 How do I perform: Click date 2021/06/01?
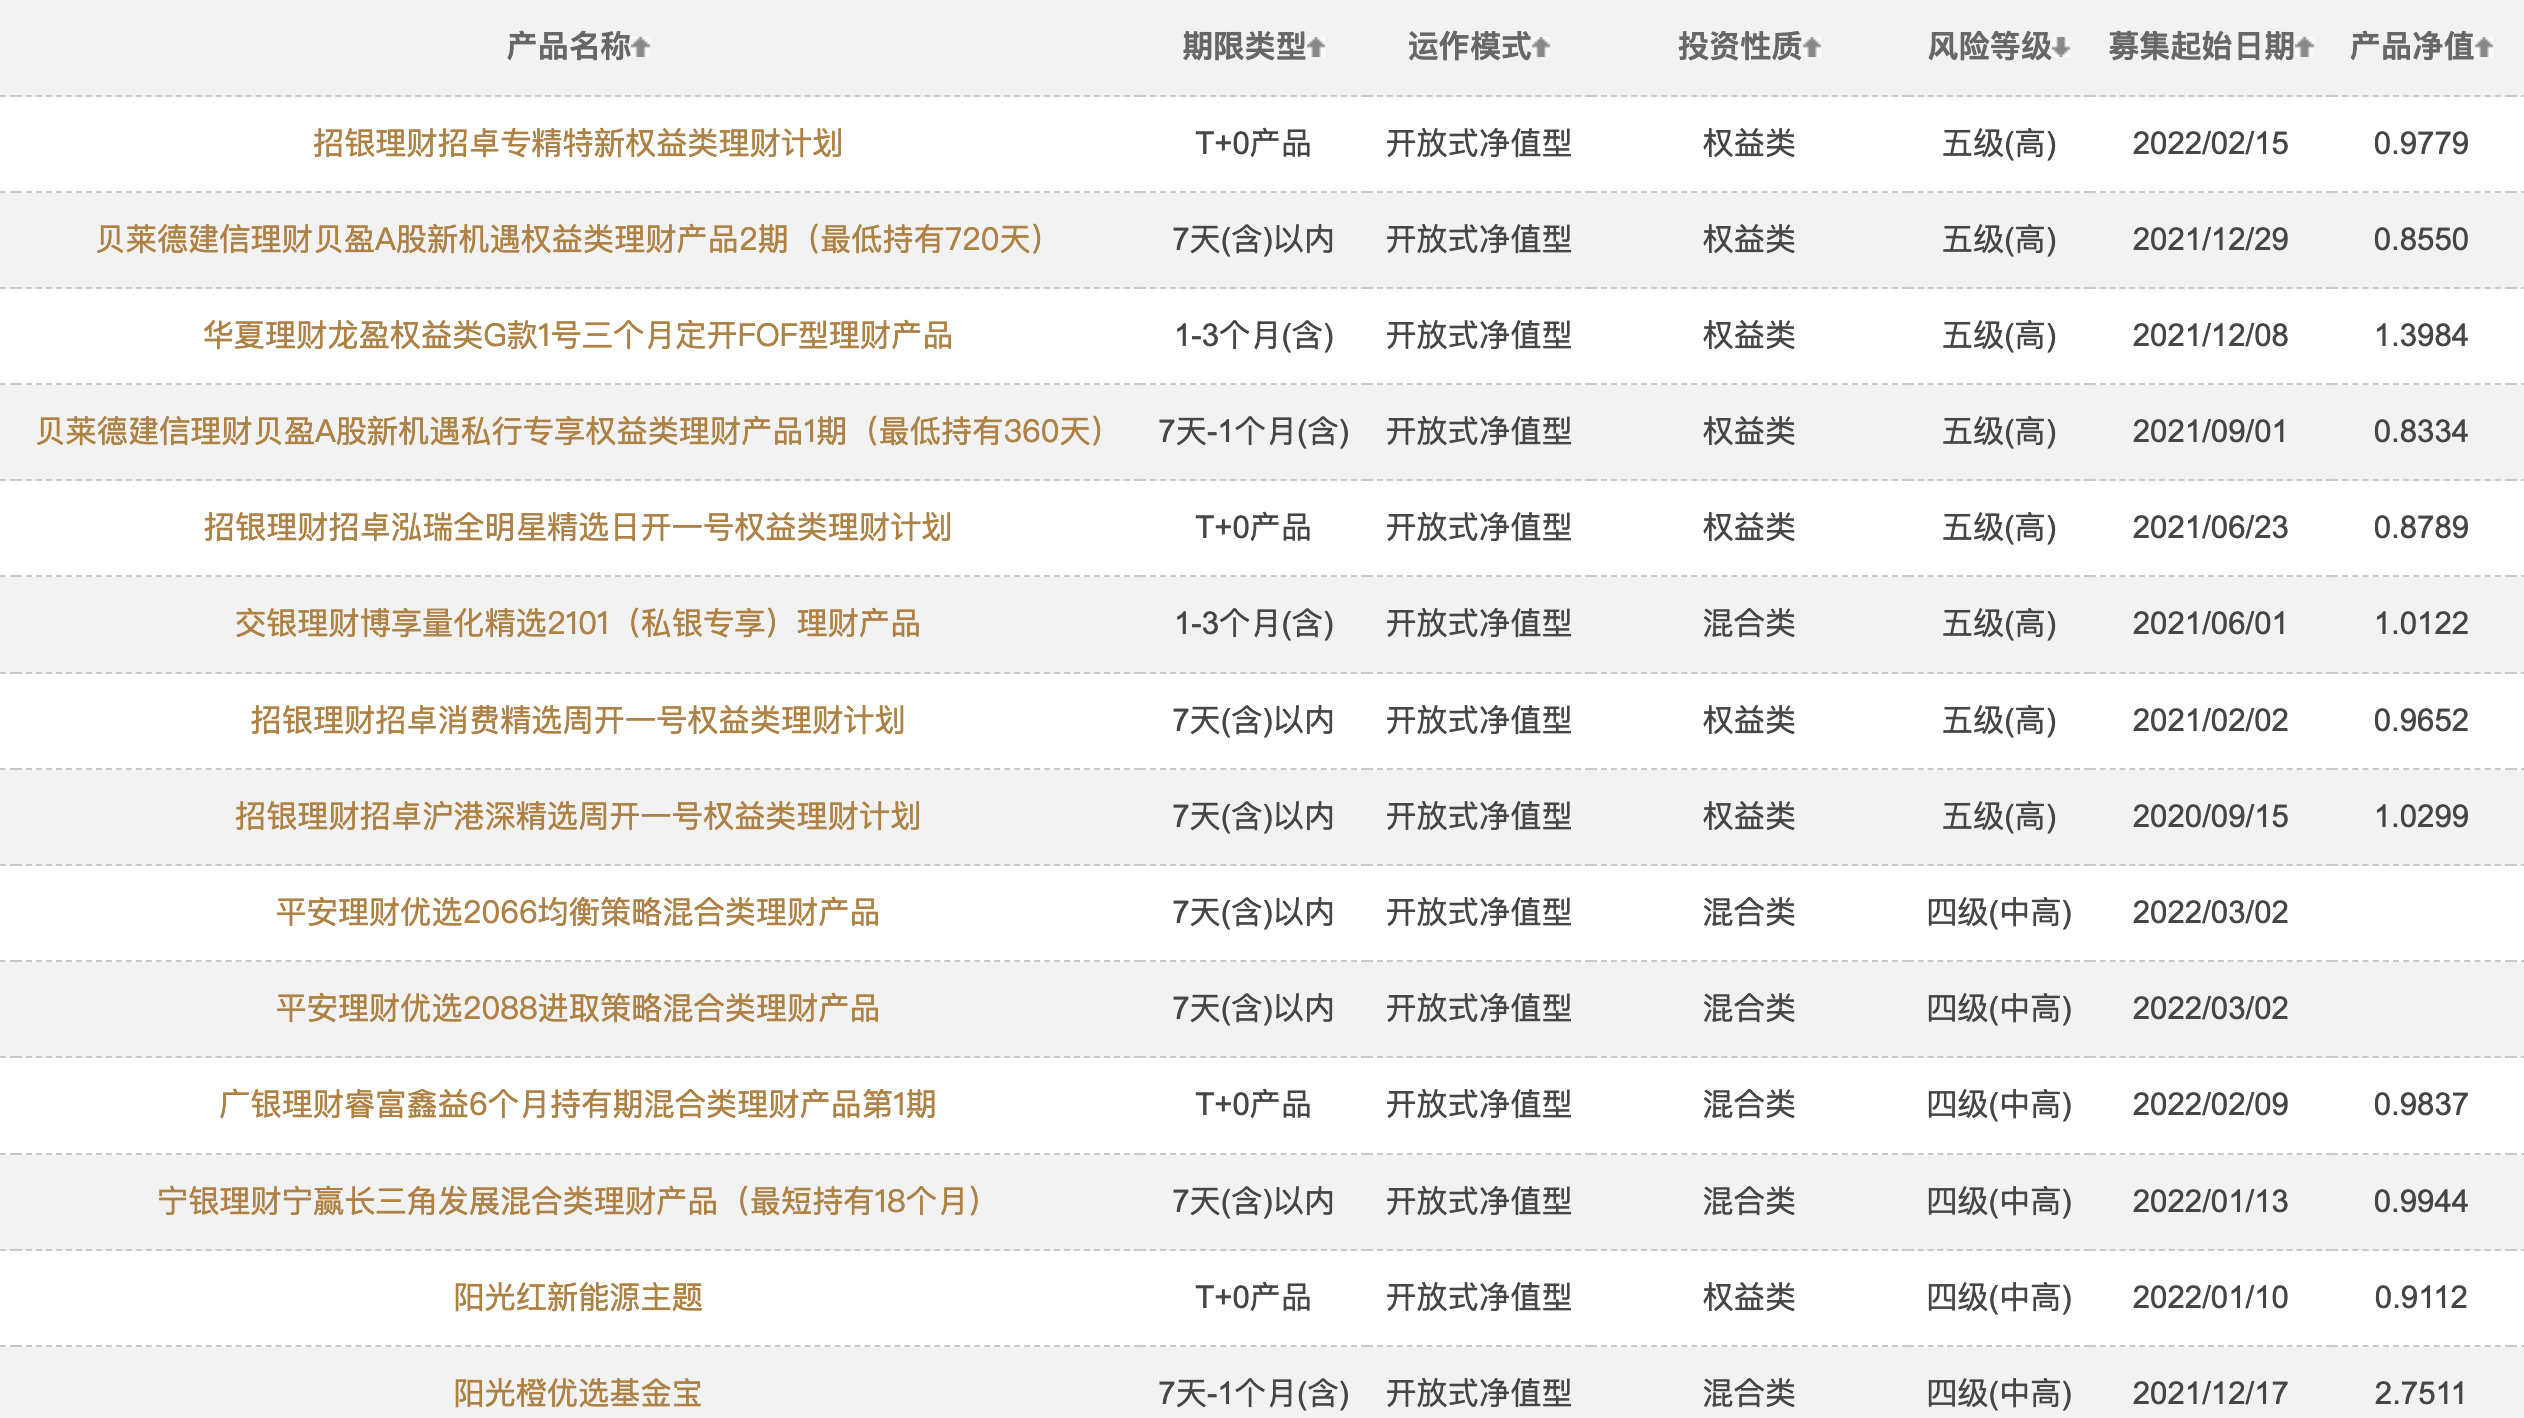coord(2210,623)
